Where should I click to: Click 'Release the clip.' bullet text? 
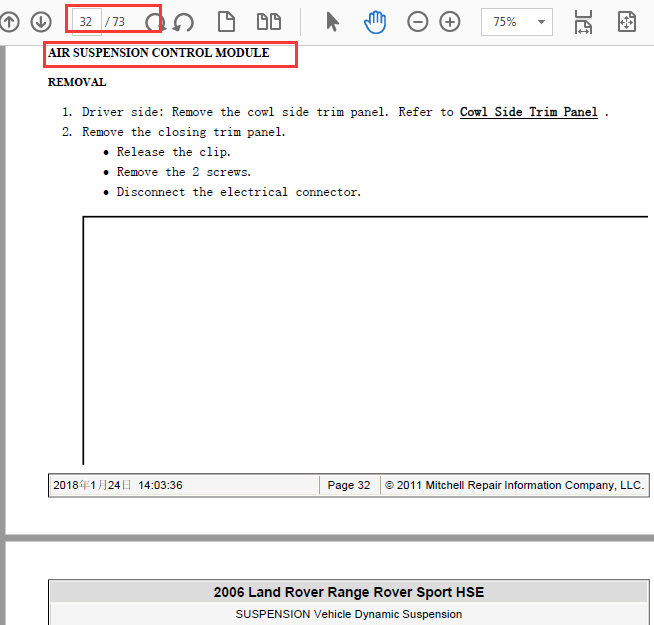[174, 152]
